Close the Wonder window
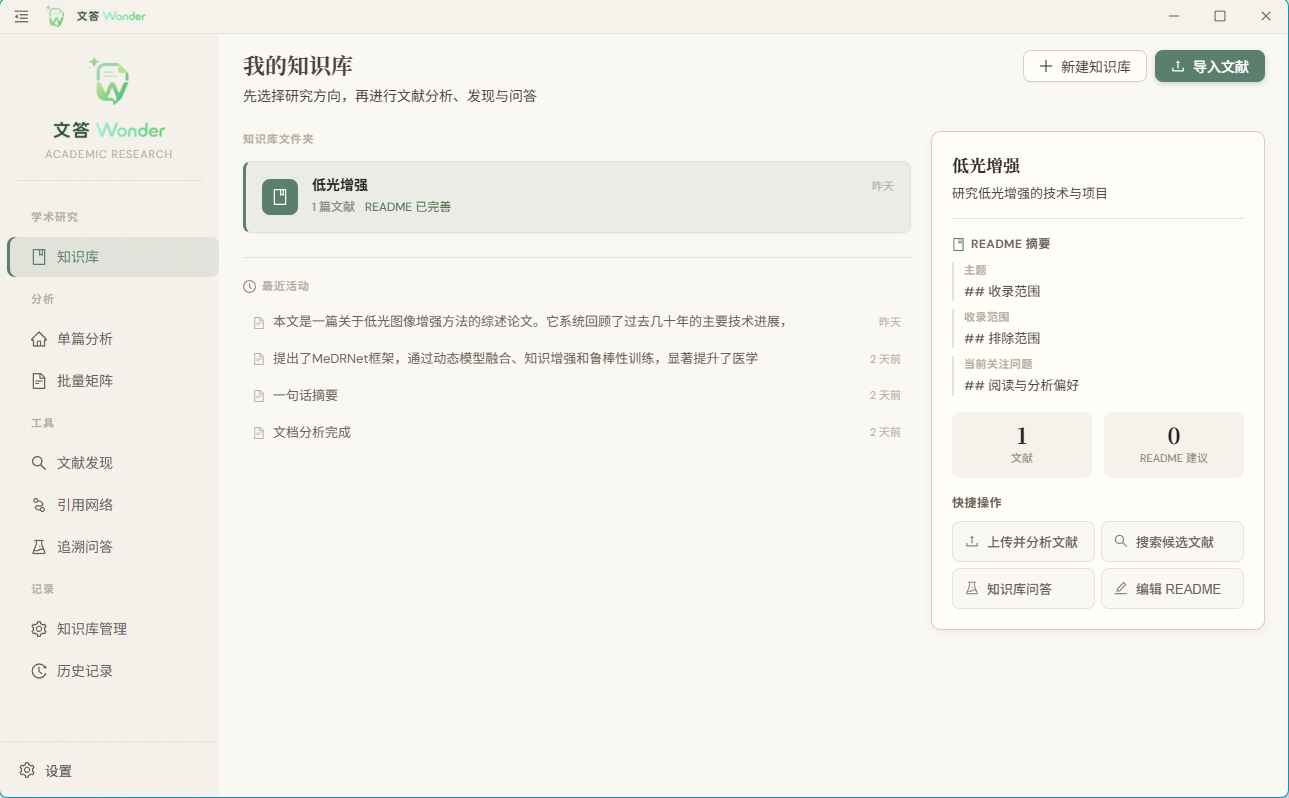Image resolution: width=1289 pixels, height=798 pixels. [1266, 16]
